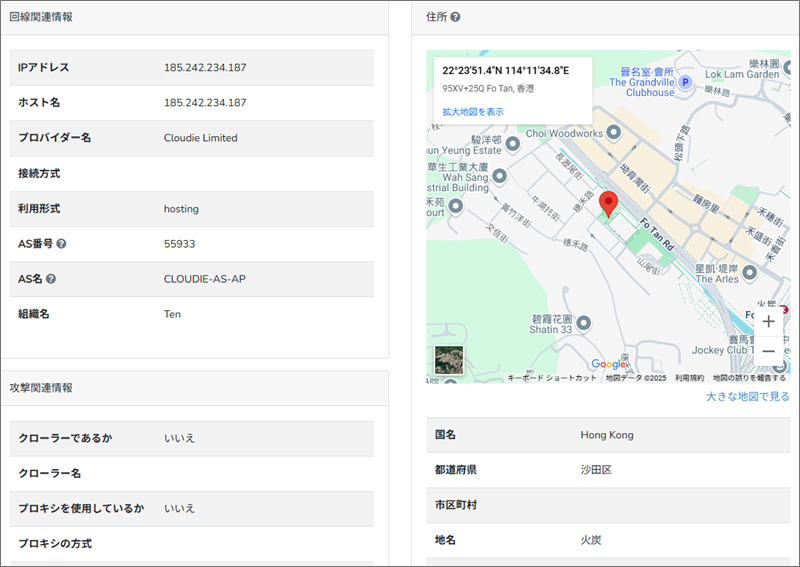The height and width of the screenshot is (567, 800).
Task: Click help icon next to 住所 heading
Action: click(x=456, y=17)
